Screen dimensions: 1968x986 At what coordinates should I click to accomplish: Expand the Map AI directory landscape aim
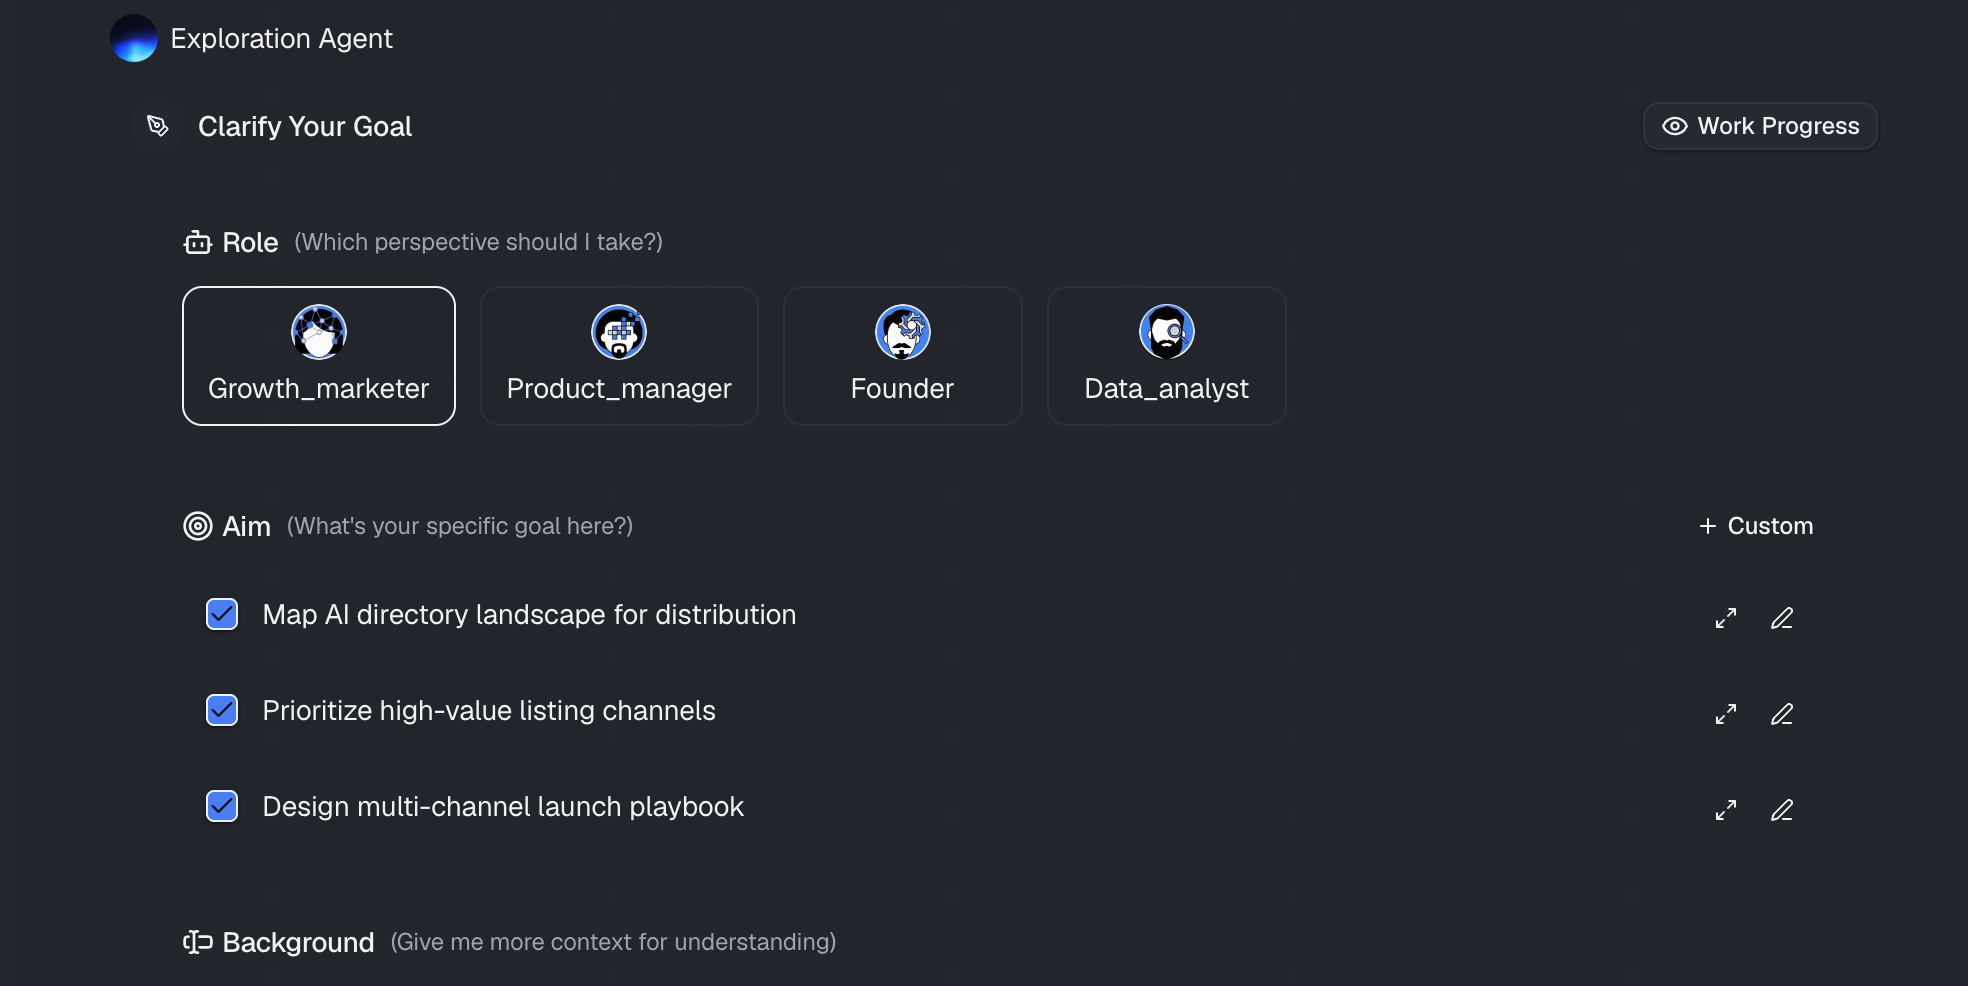coord(1726,618)
